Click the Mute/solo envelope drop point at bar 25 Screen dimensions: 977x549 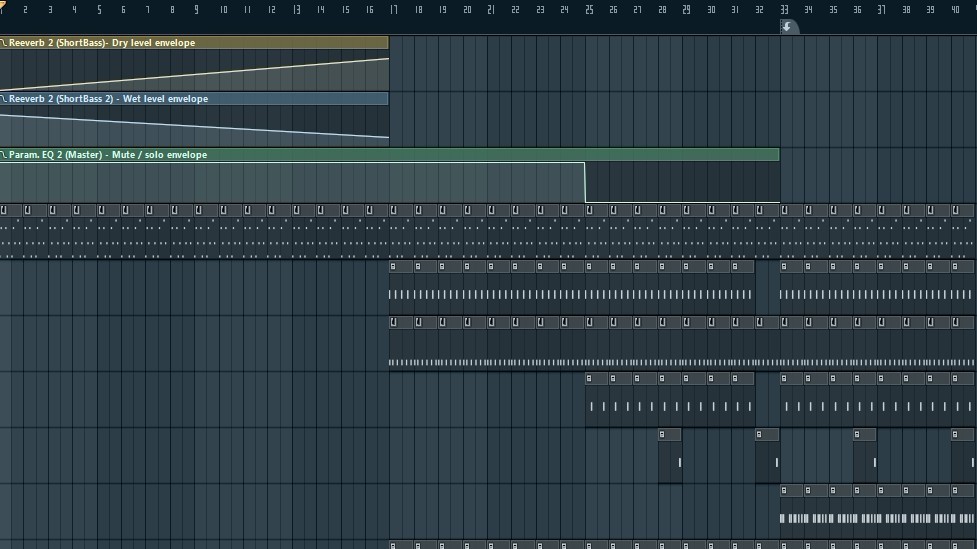click(x=586, y=163)
